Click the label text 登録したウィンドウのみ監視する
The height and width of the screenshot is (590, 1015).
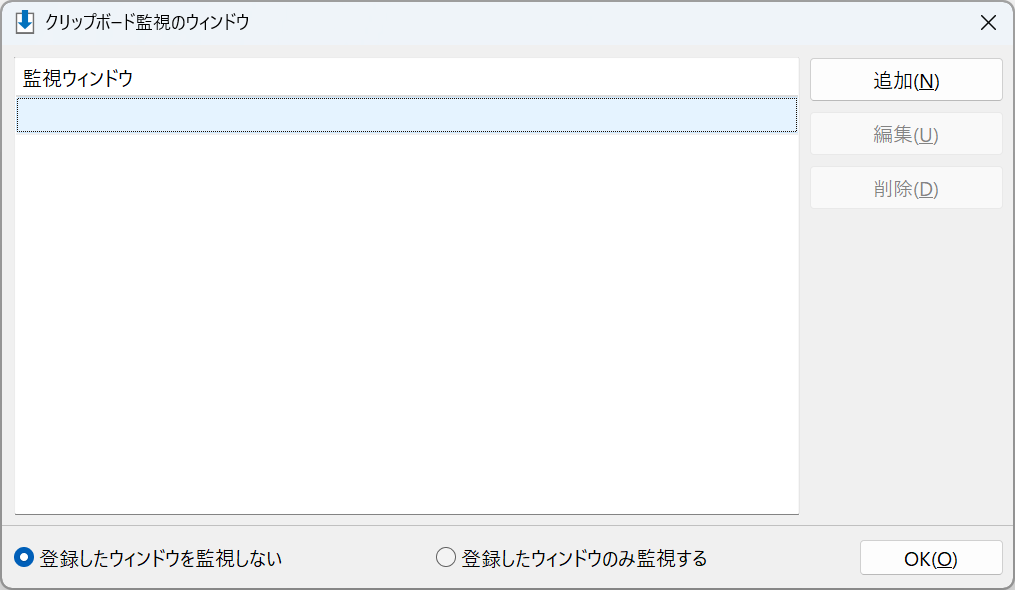pos(584,558)
